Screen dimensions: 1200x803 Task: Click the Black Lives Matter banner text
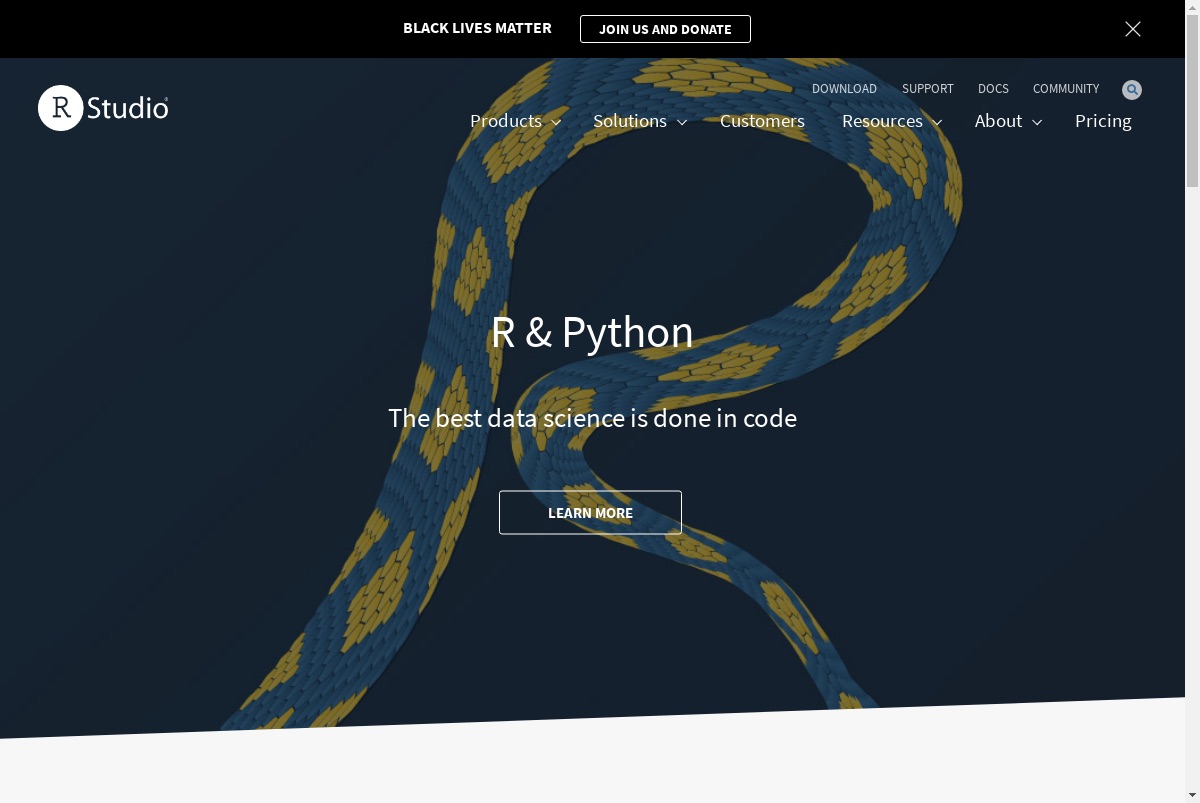point(477,28)
